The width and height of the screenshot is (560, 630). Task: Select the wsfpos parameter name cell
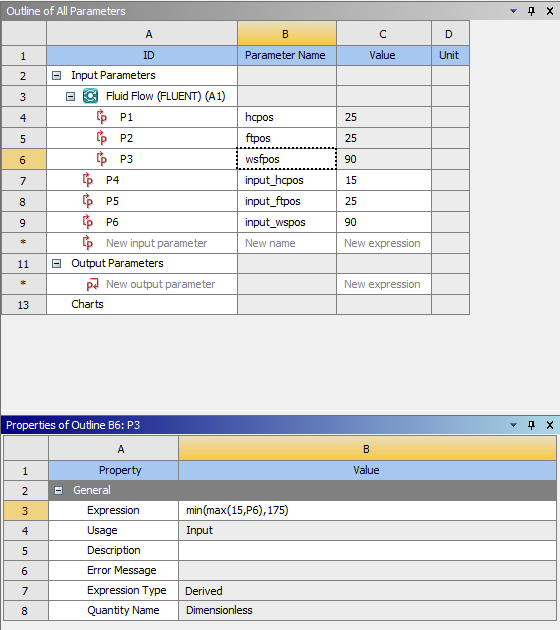click(287, 159)
